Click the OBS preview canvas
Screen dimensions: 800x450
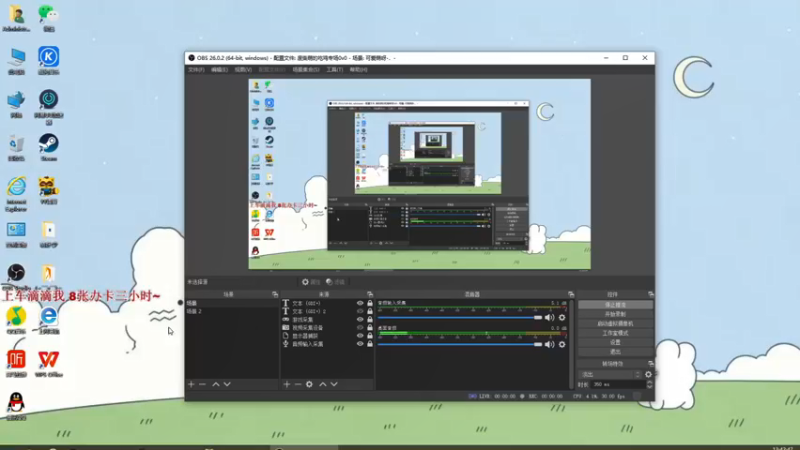pos(419,174)
